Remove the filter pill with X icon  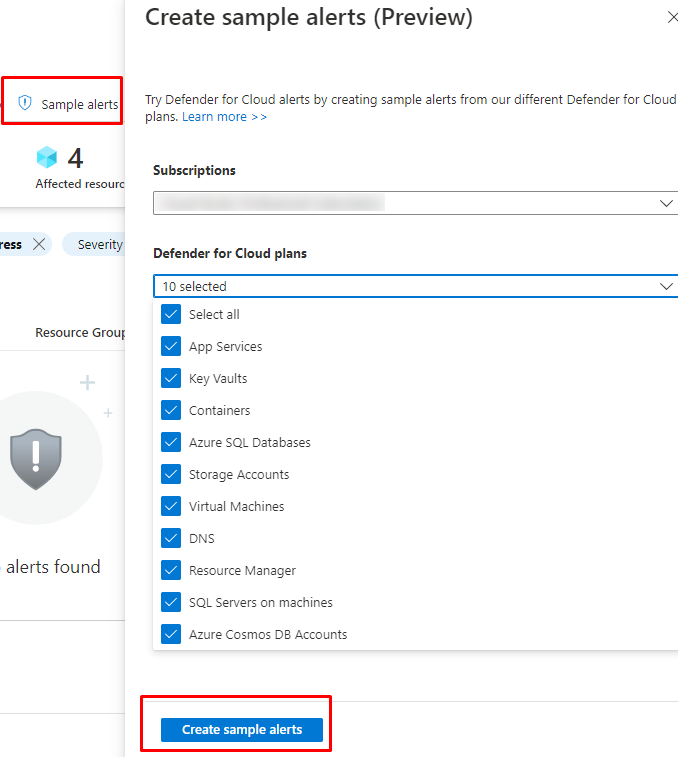pos(38,244)
